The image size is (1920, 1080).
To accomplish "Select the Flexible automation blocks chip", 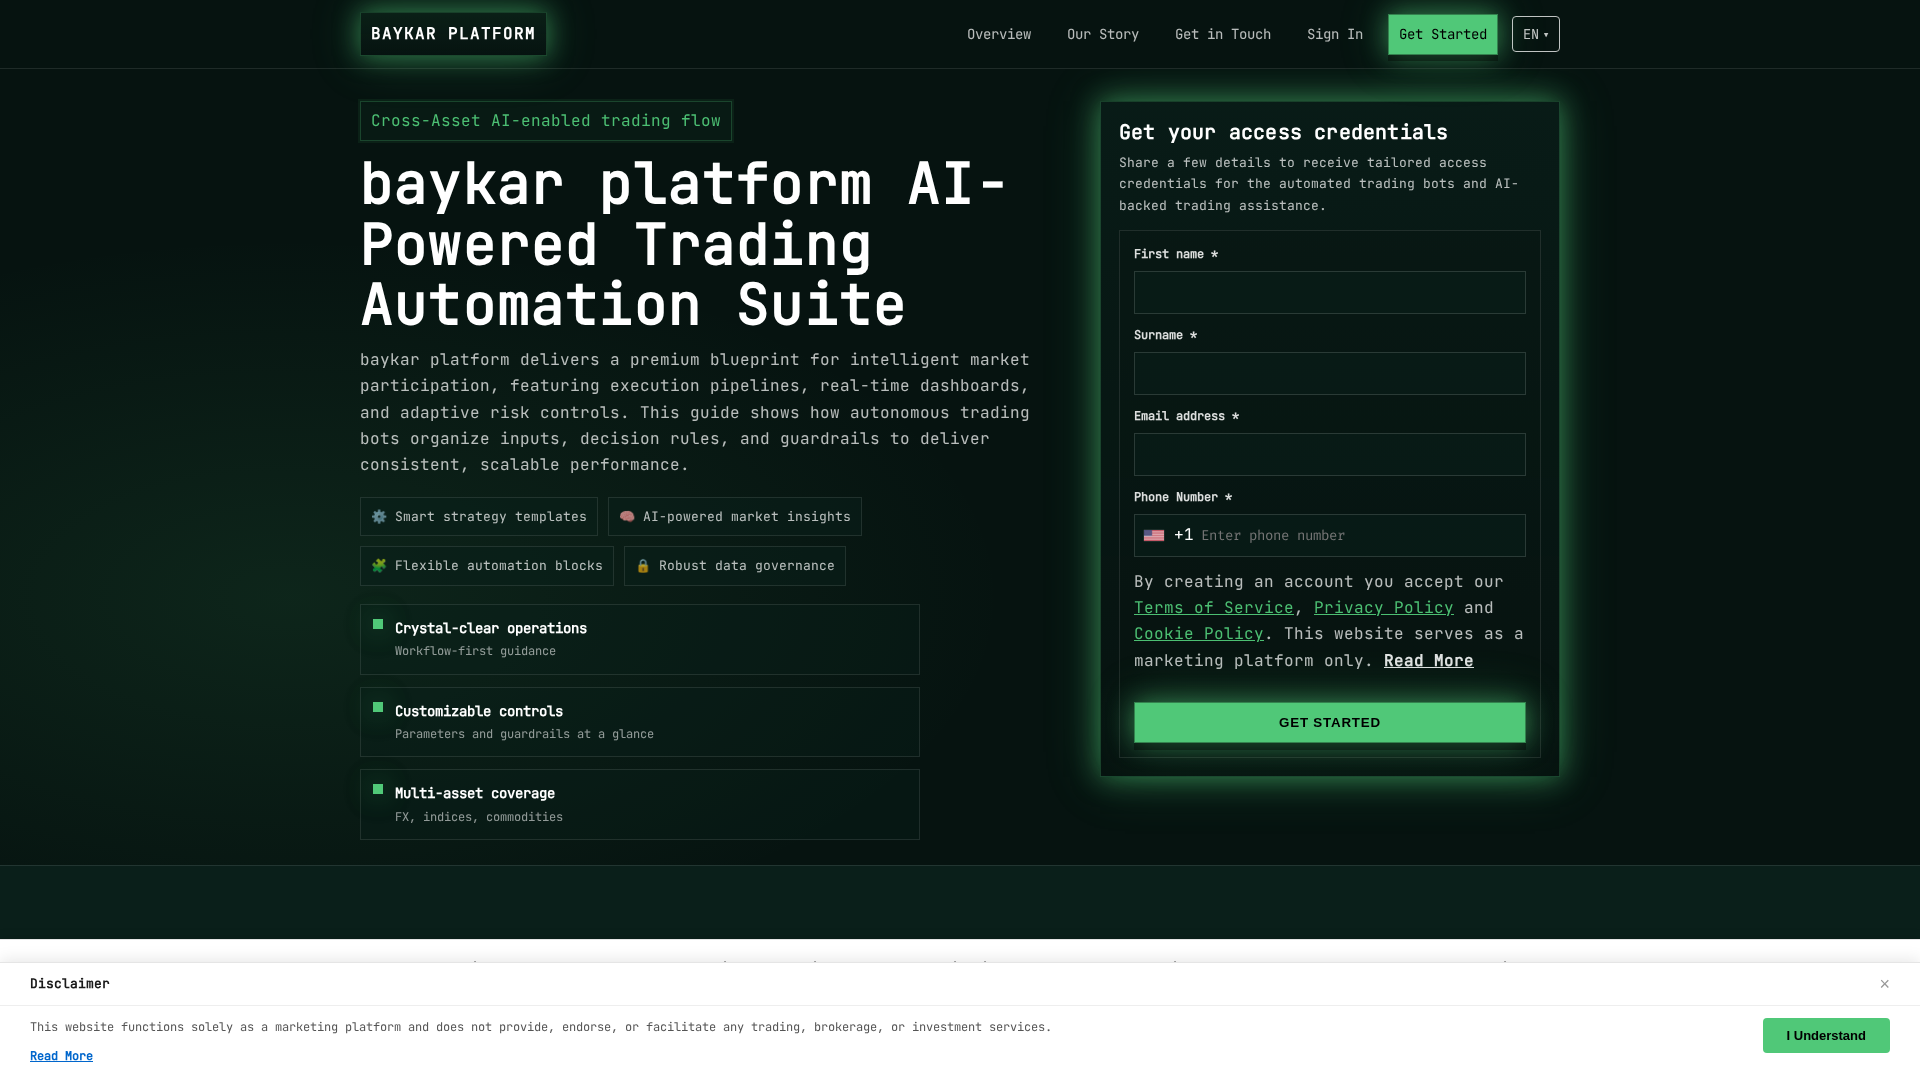I will coord(487,566).
